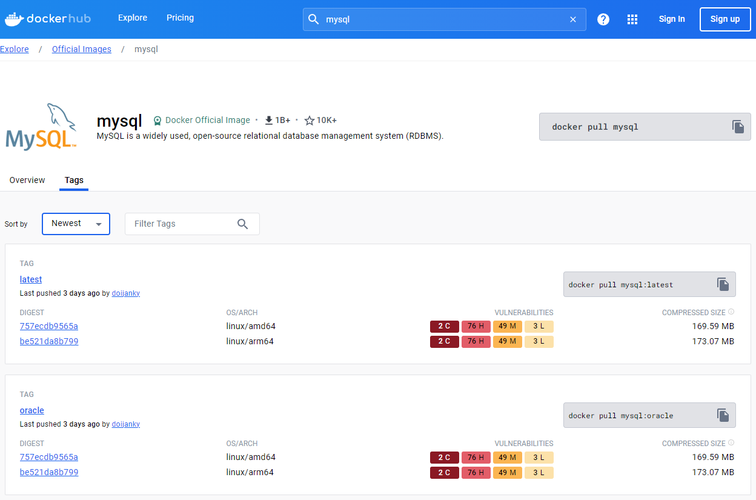The width and height of the screenshot is (756, 500).
Task: Switch to the Overview tab
Action: click(27, 180)
